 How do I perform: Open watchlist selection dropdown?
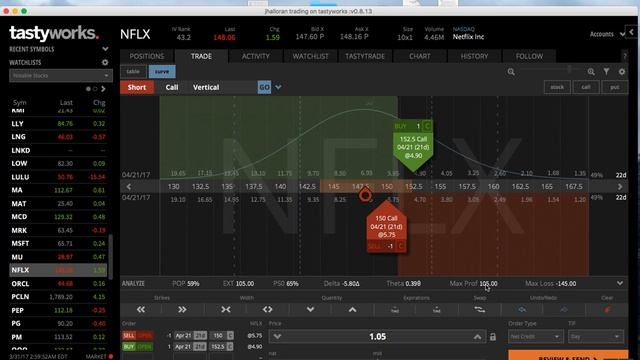pos(60,76)
